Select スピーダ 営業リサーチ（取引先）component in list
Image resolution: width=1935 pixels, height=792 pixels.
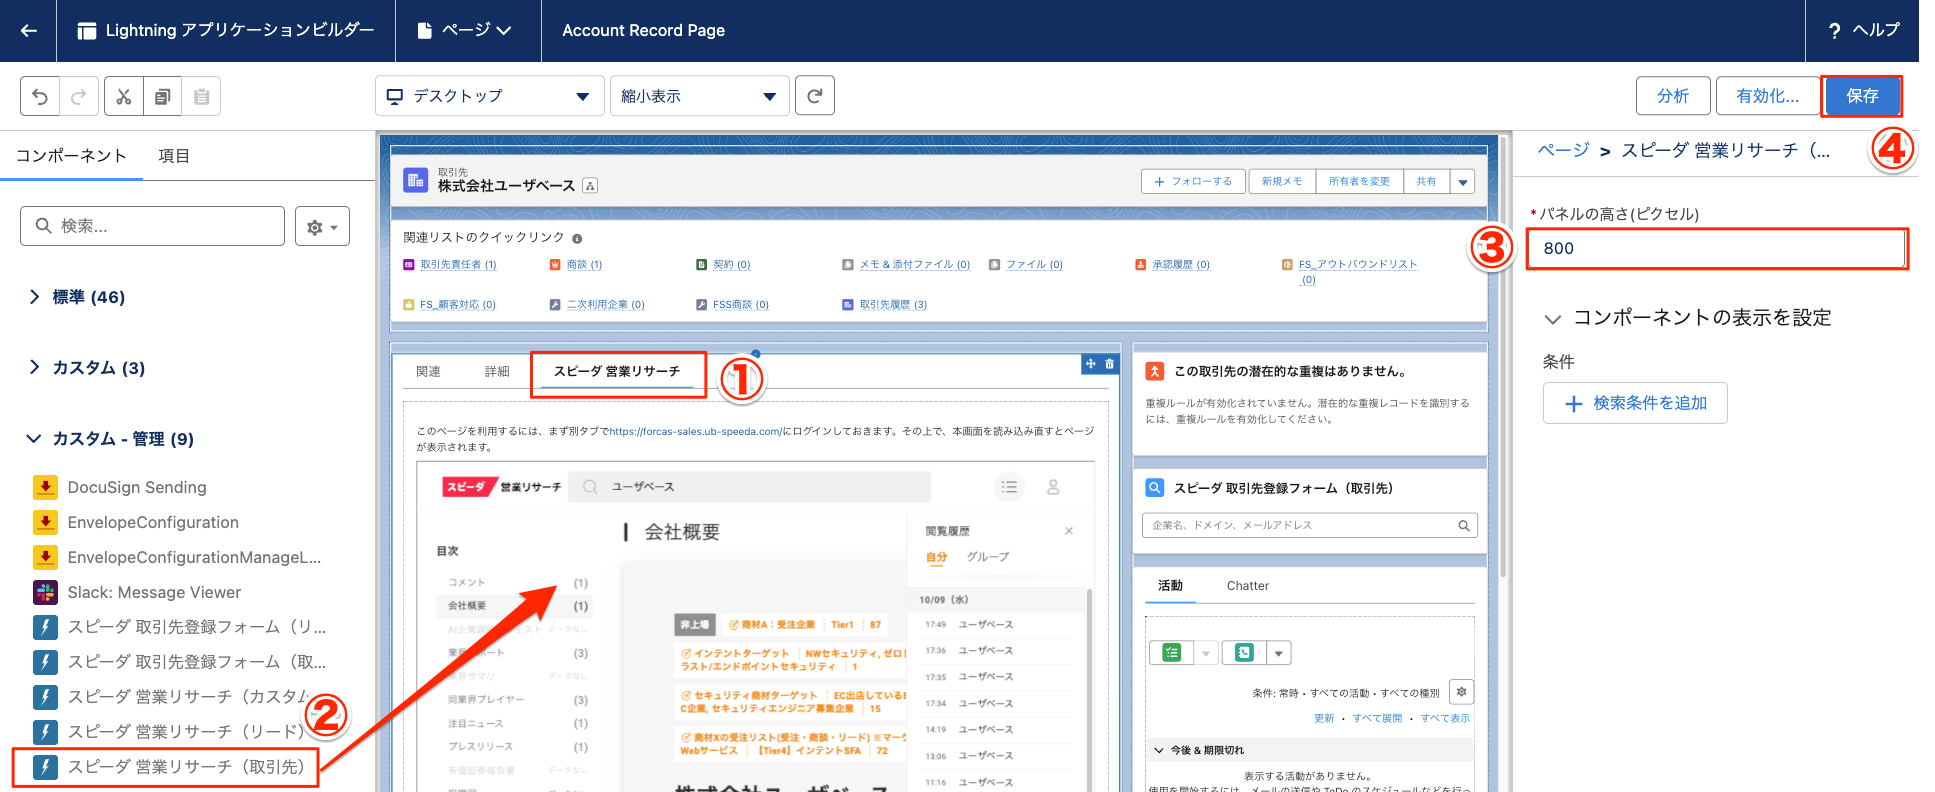185,767
